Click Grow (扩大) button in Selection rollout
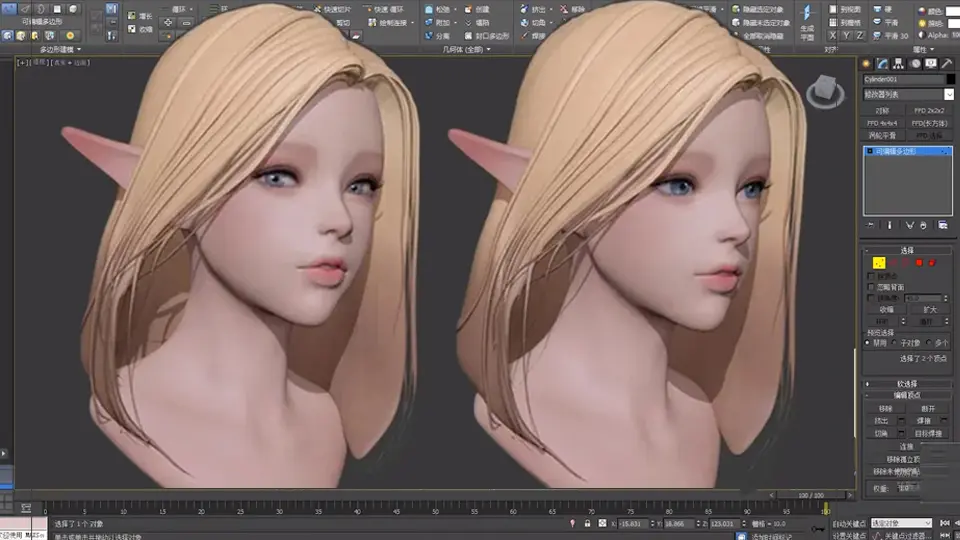 tap(930, 310)
